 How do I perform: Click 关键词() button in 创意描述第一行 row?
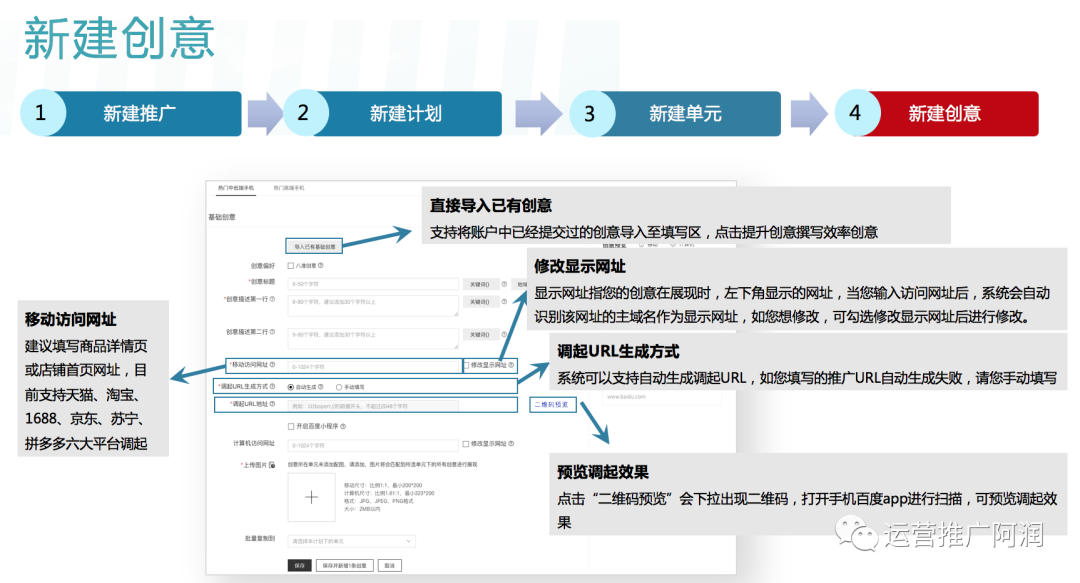click(479, 302)
